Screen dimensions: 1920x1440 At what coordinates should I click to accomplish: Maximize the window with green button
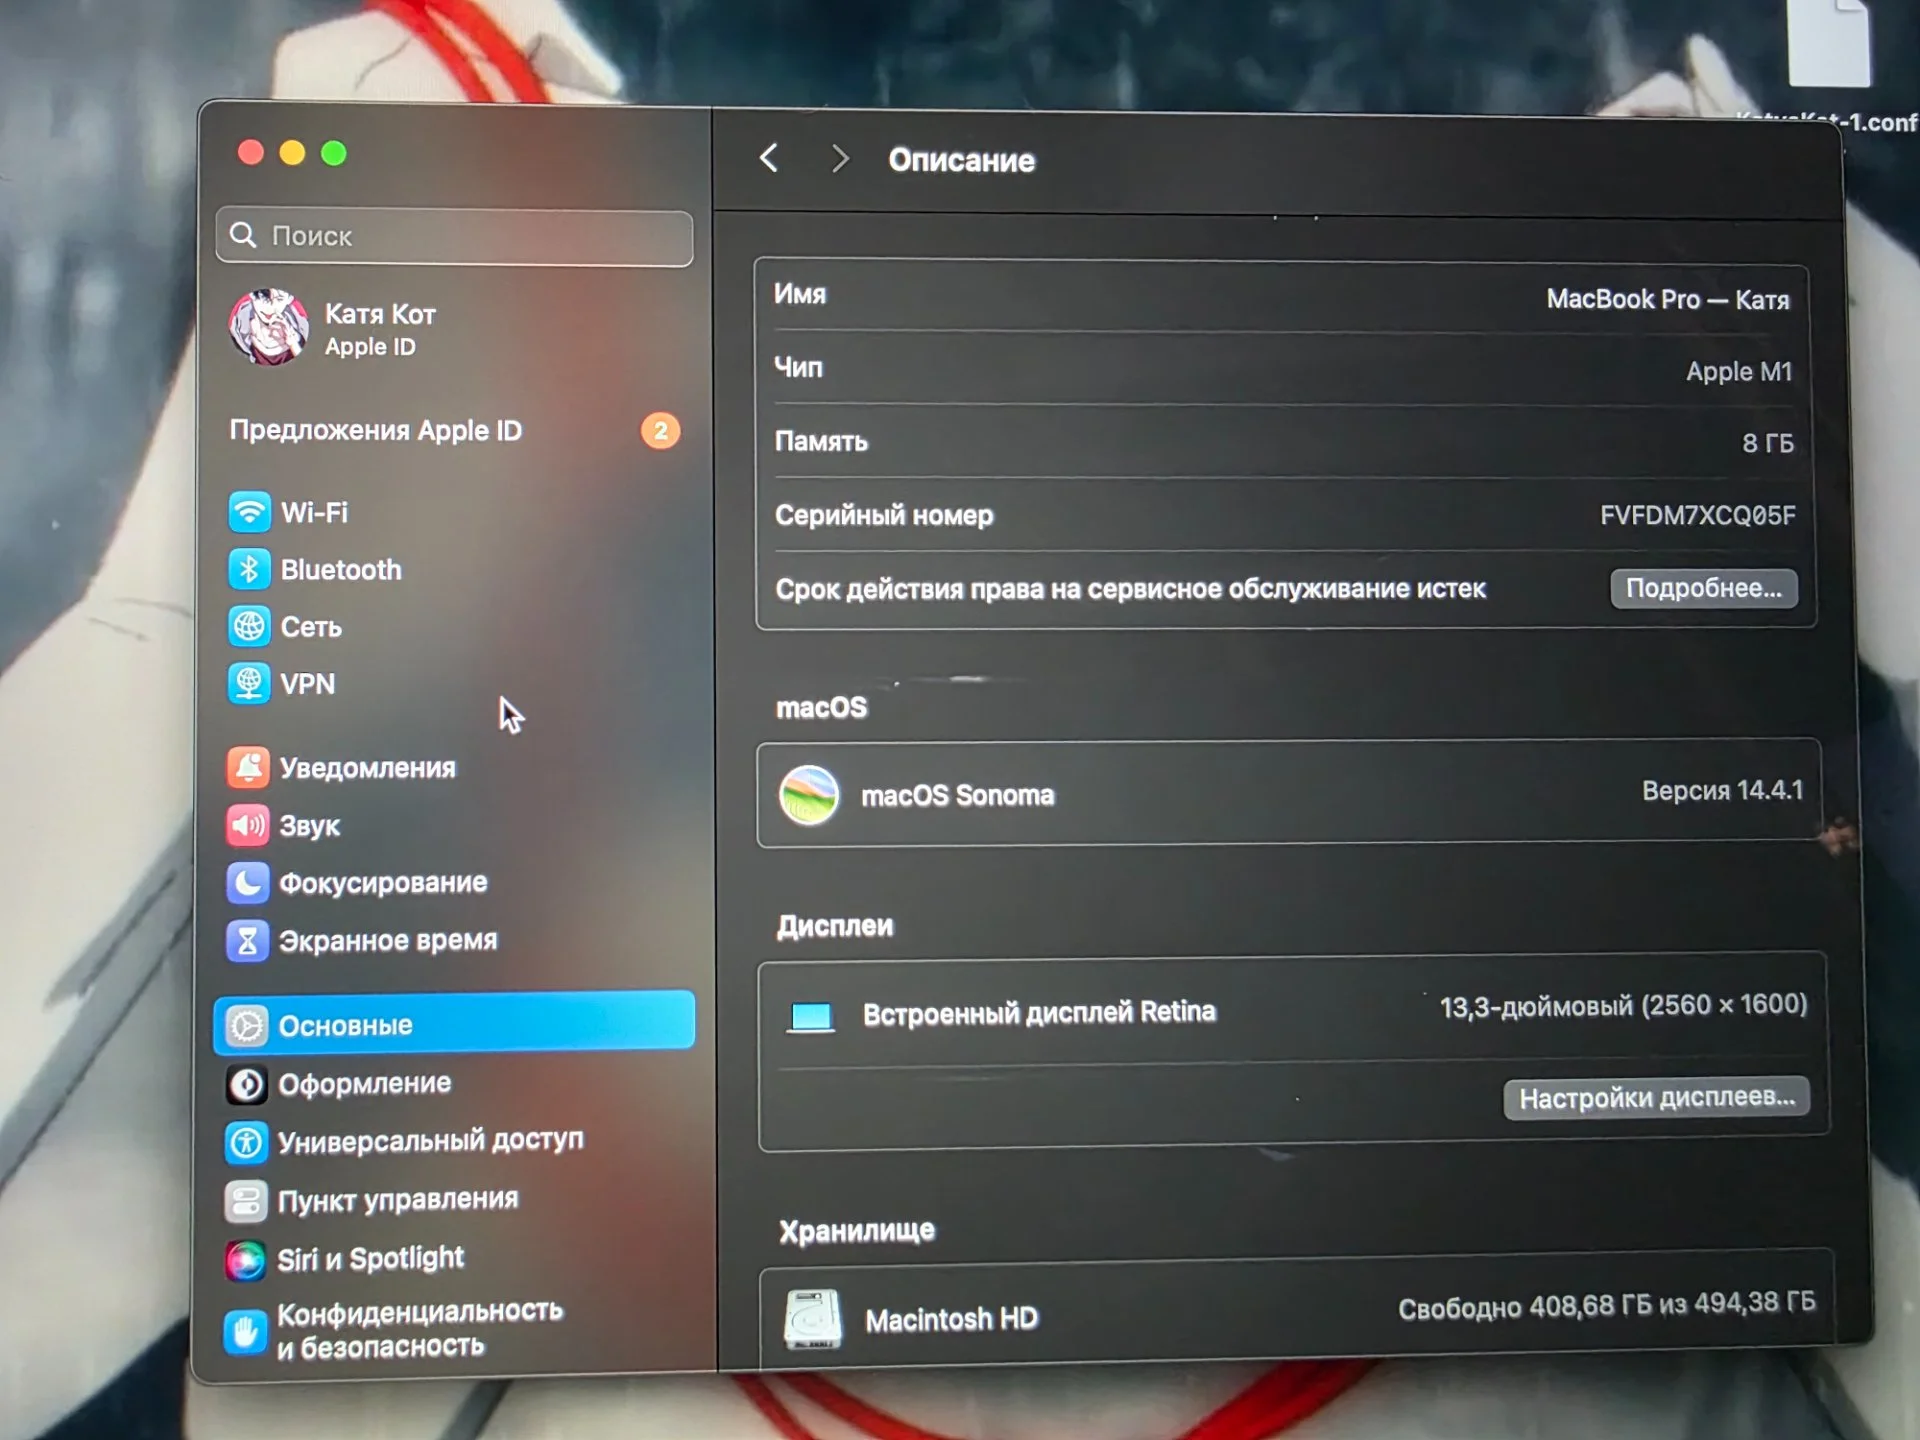pos(334,153)
